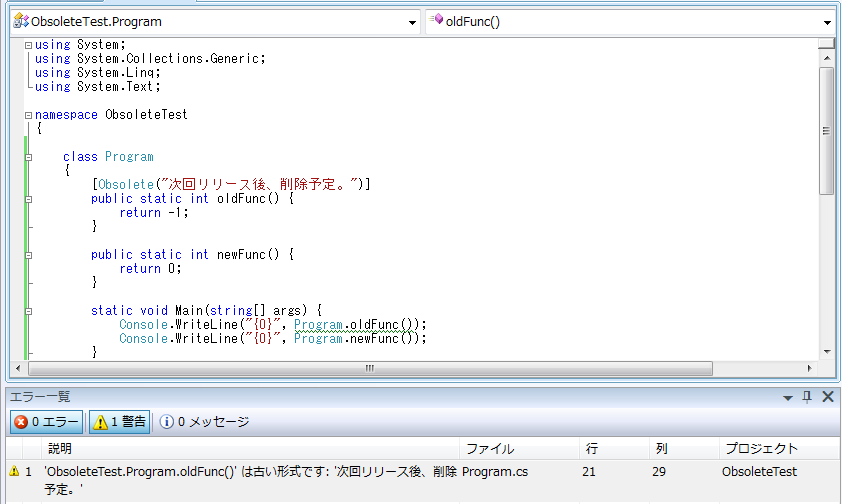Click column number 29 cell

click(659, 472)
